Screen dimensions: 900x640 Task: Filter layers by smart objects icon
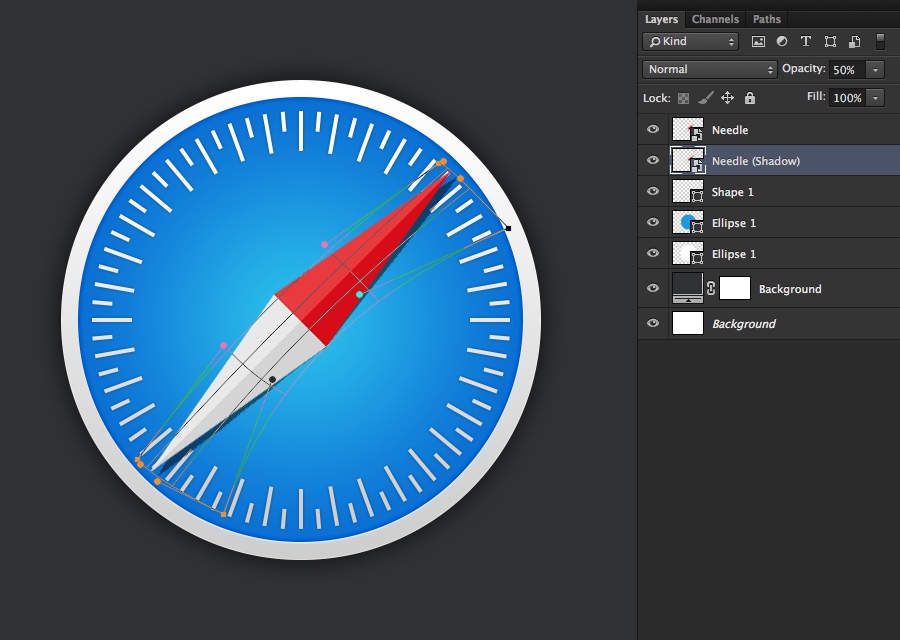(855, 41)
